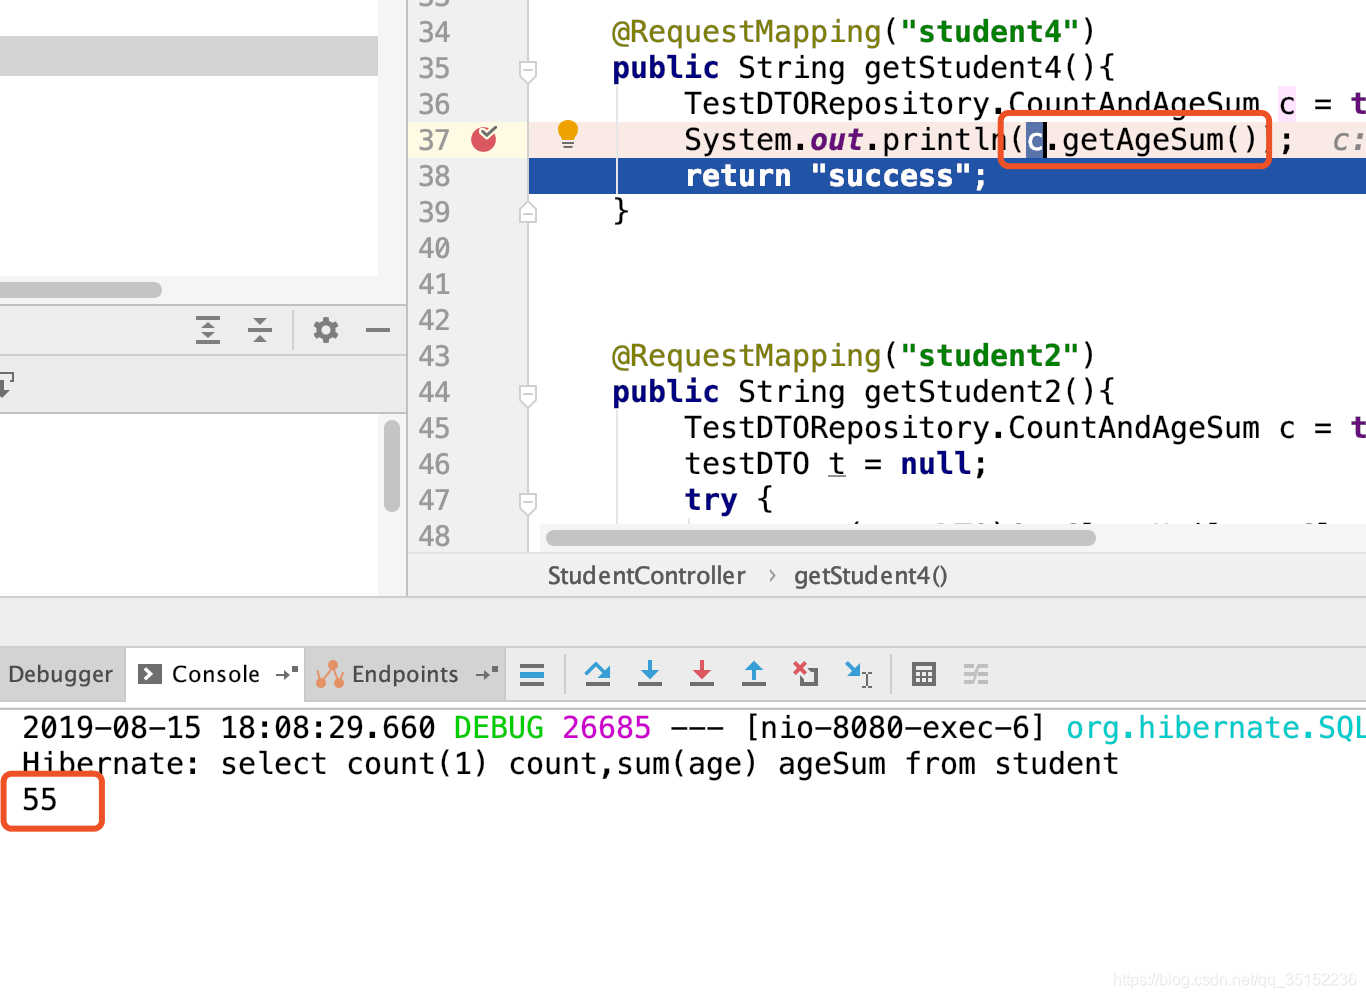Screen dimensions: 1366x998
Task: Click the Run to Cursor icon
Action: coord(857,674)
